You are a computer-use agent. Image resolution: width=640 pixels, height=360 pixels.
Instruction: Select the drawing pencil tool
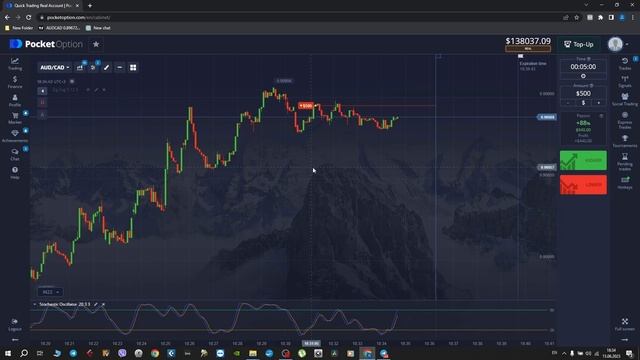tap(107, 67)
